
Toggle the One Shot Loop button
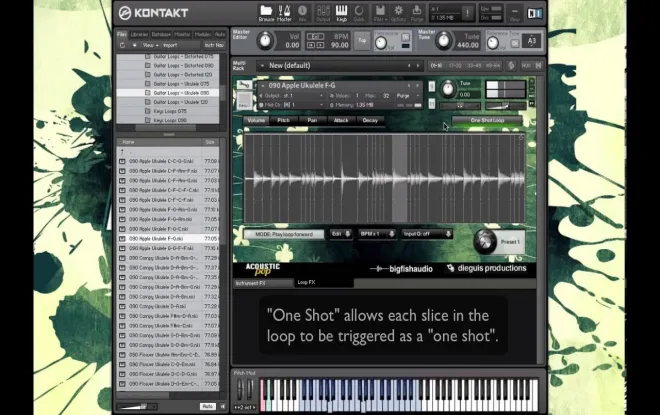point(487,120)
